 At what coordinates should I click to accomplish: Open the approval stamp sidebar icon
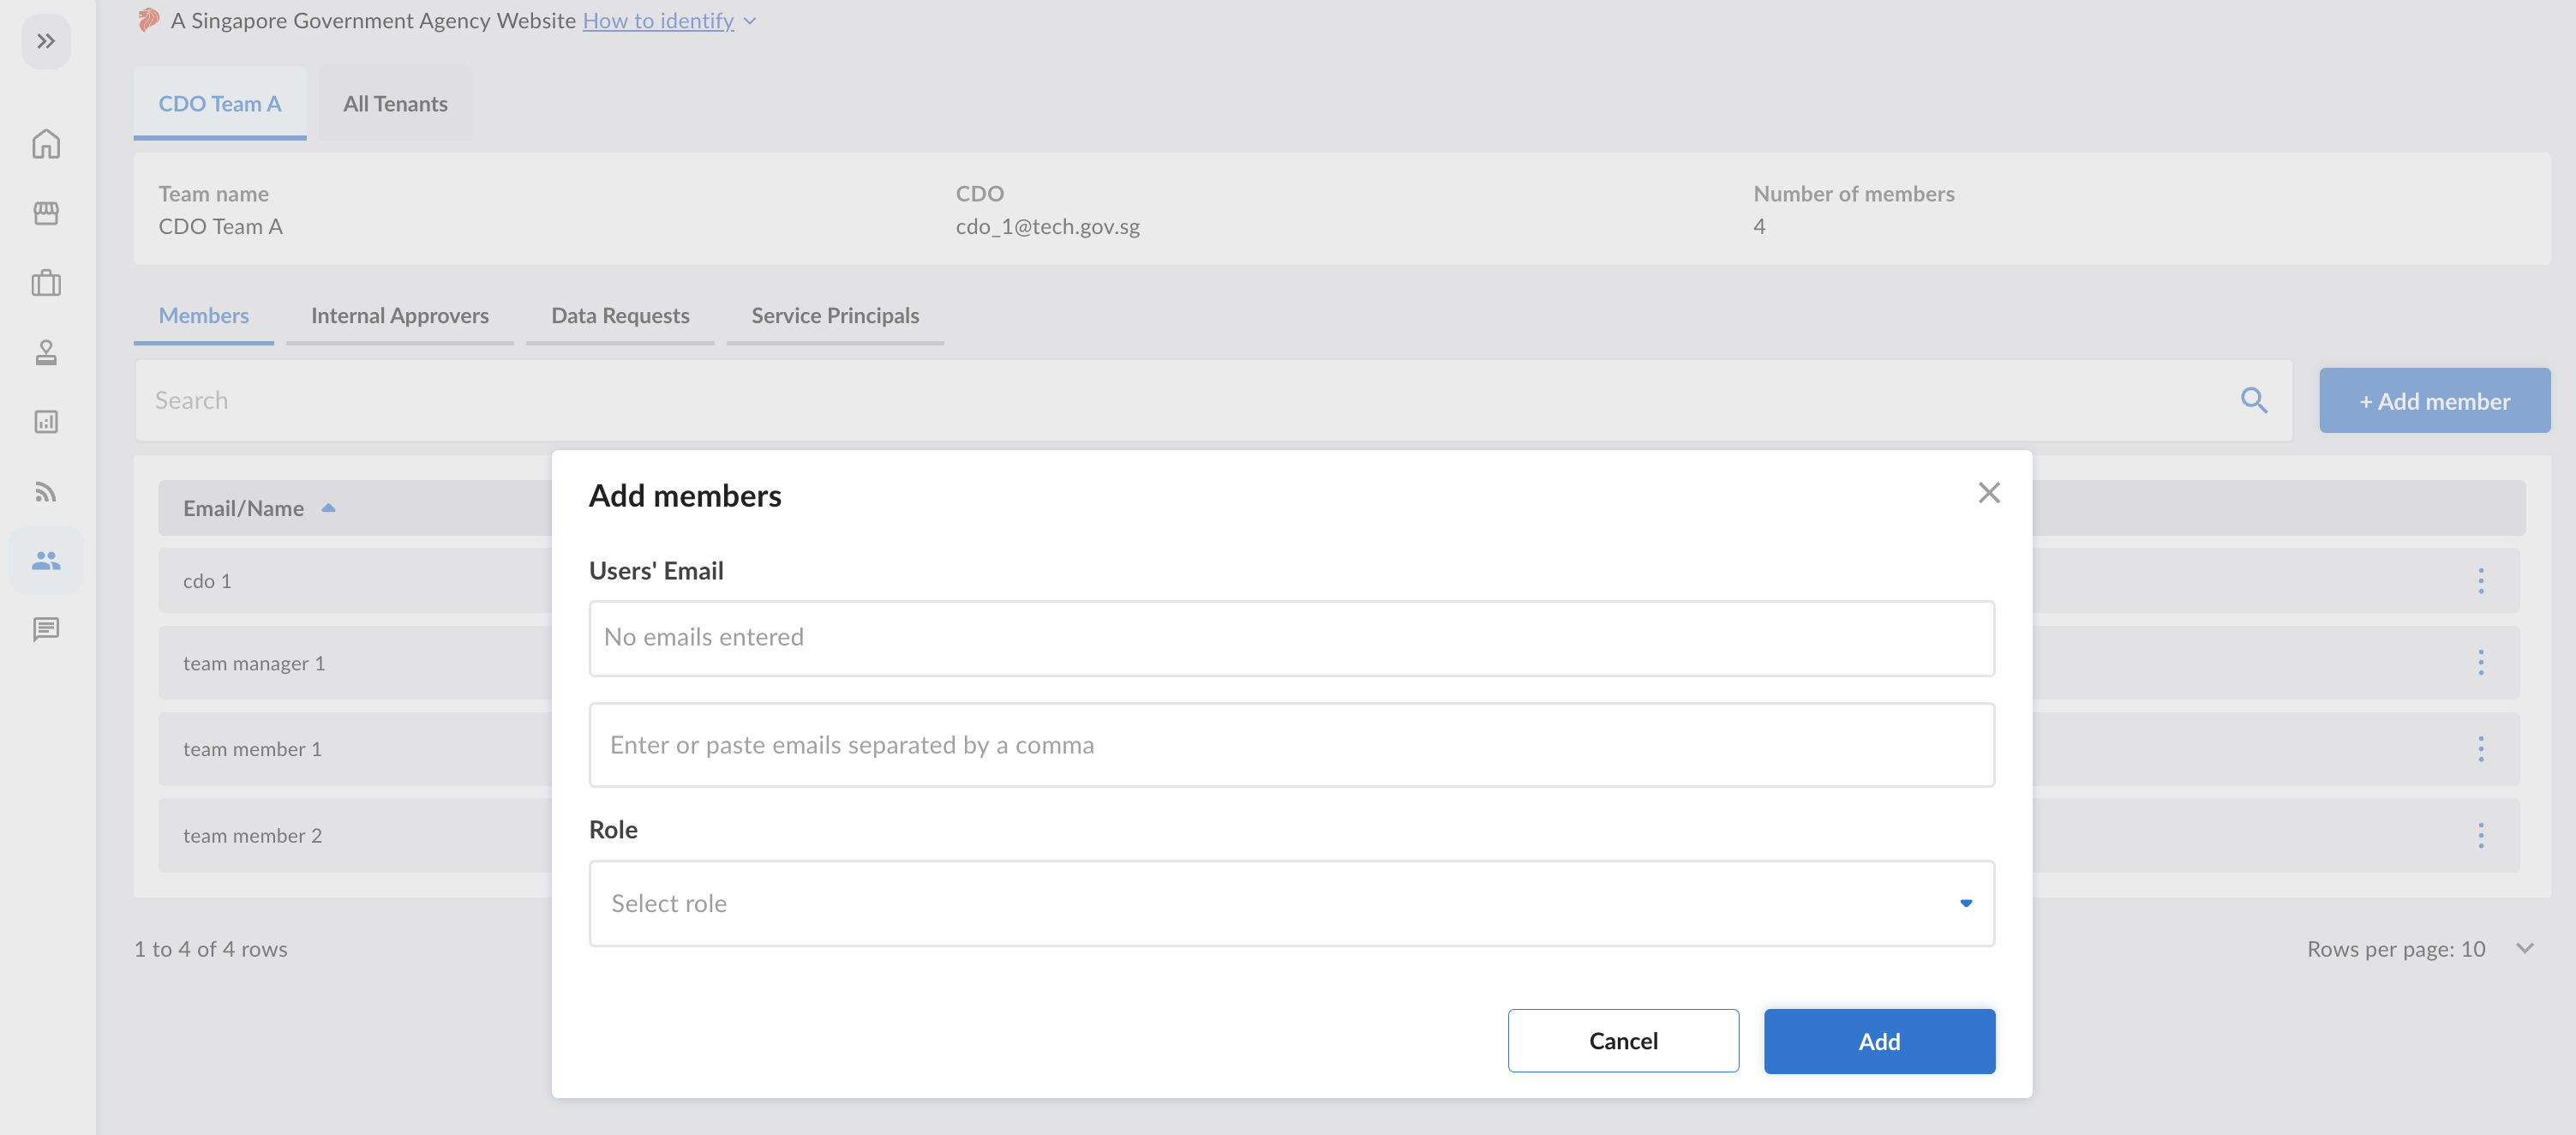46,352
